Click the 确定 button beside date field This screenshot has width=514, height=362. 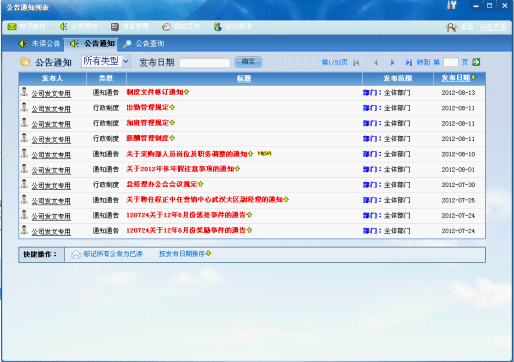(248, 62)
